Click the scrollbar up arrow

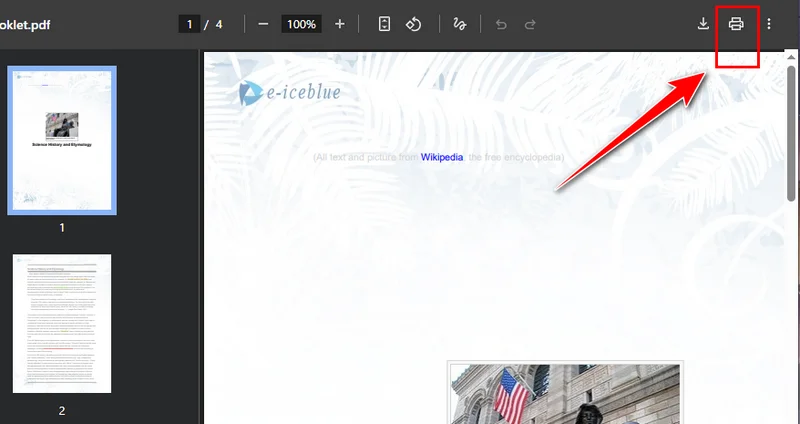click(791, 57)
